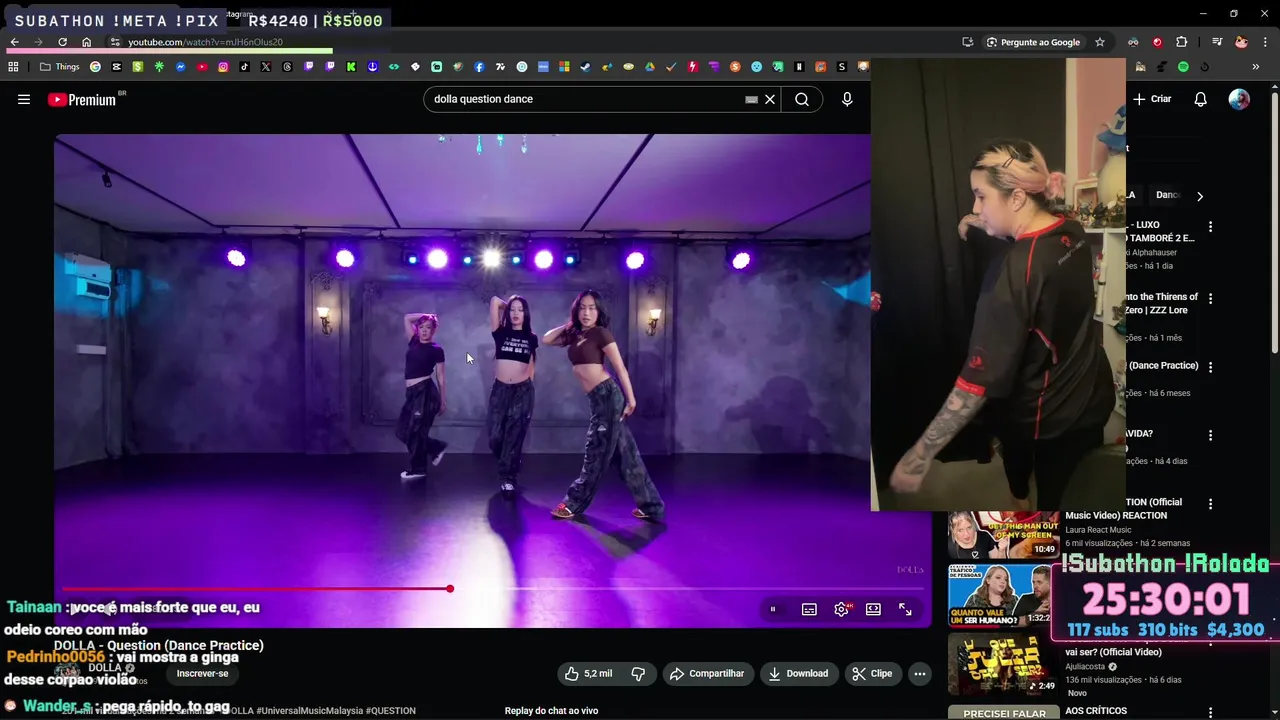Toggle subtitles/closed captions in player
The width and height of the screenshot is (1280, 720).
(x=809, y=609)
